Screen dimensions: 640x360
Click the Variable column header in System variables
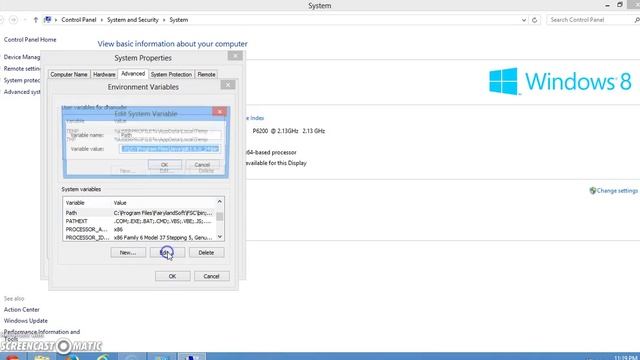click(x=75, y=203)
